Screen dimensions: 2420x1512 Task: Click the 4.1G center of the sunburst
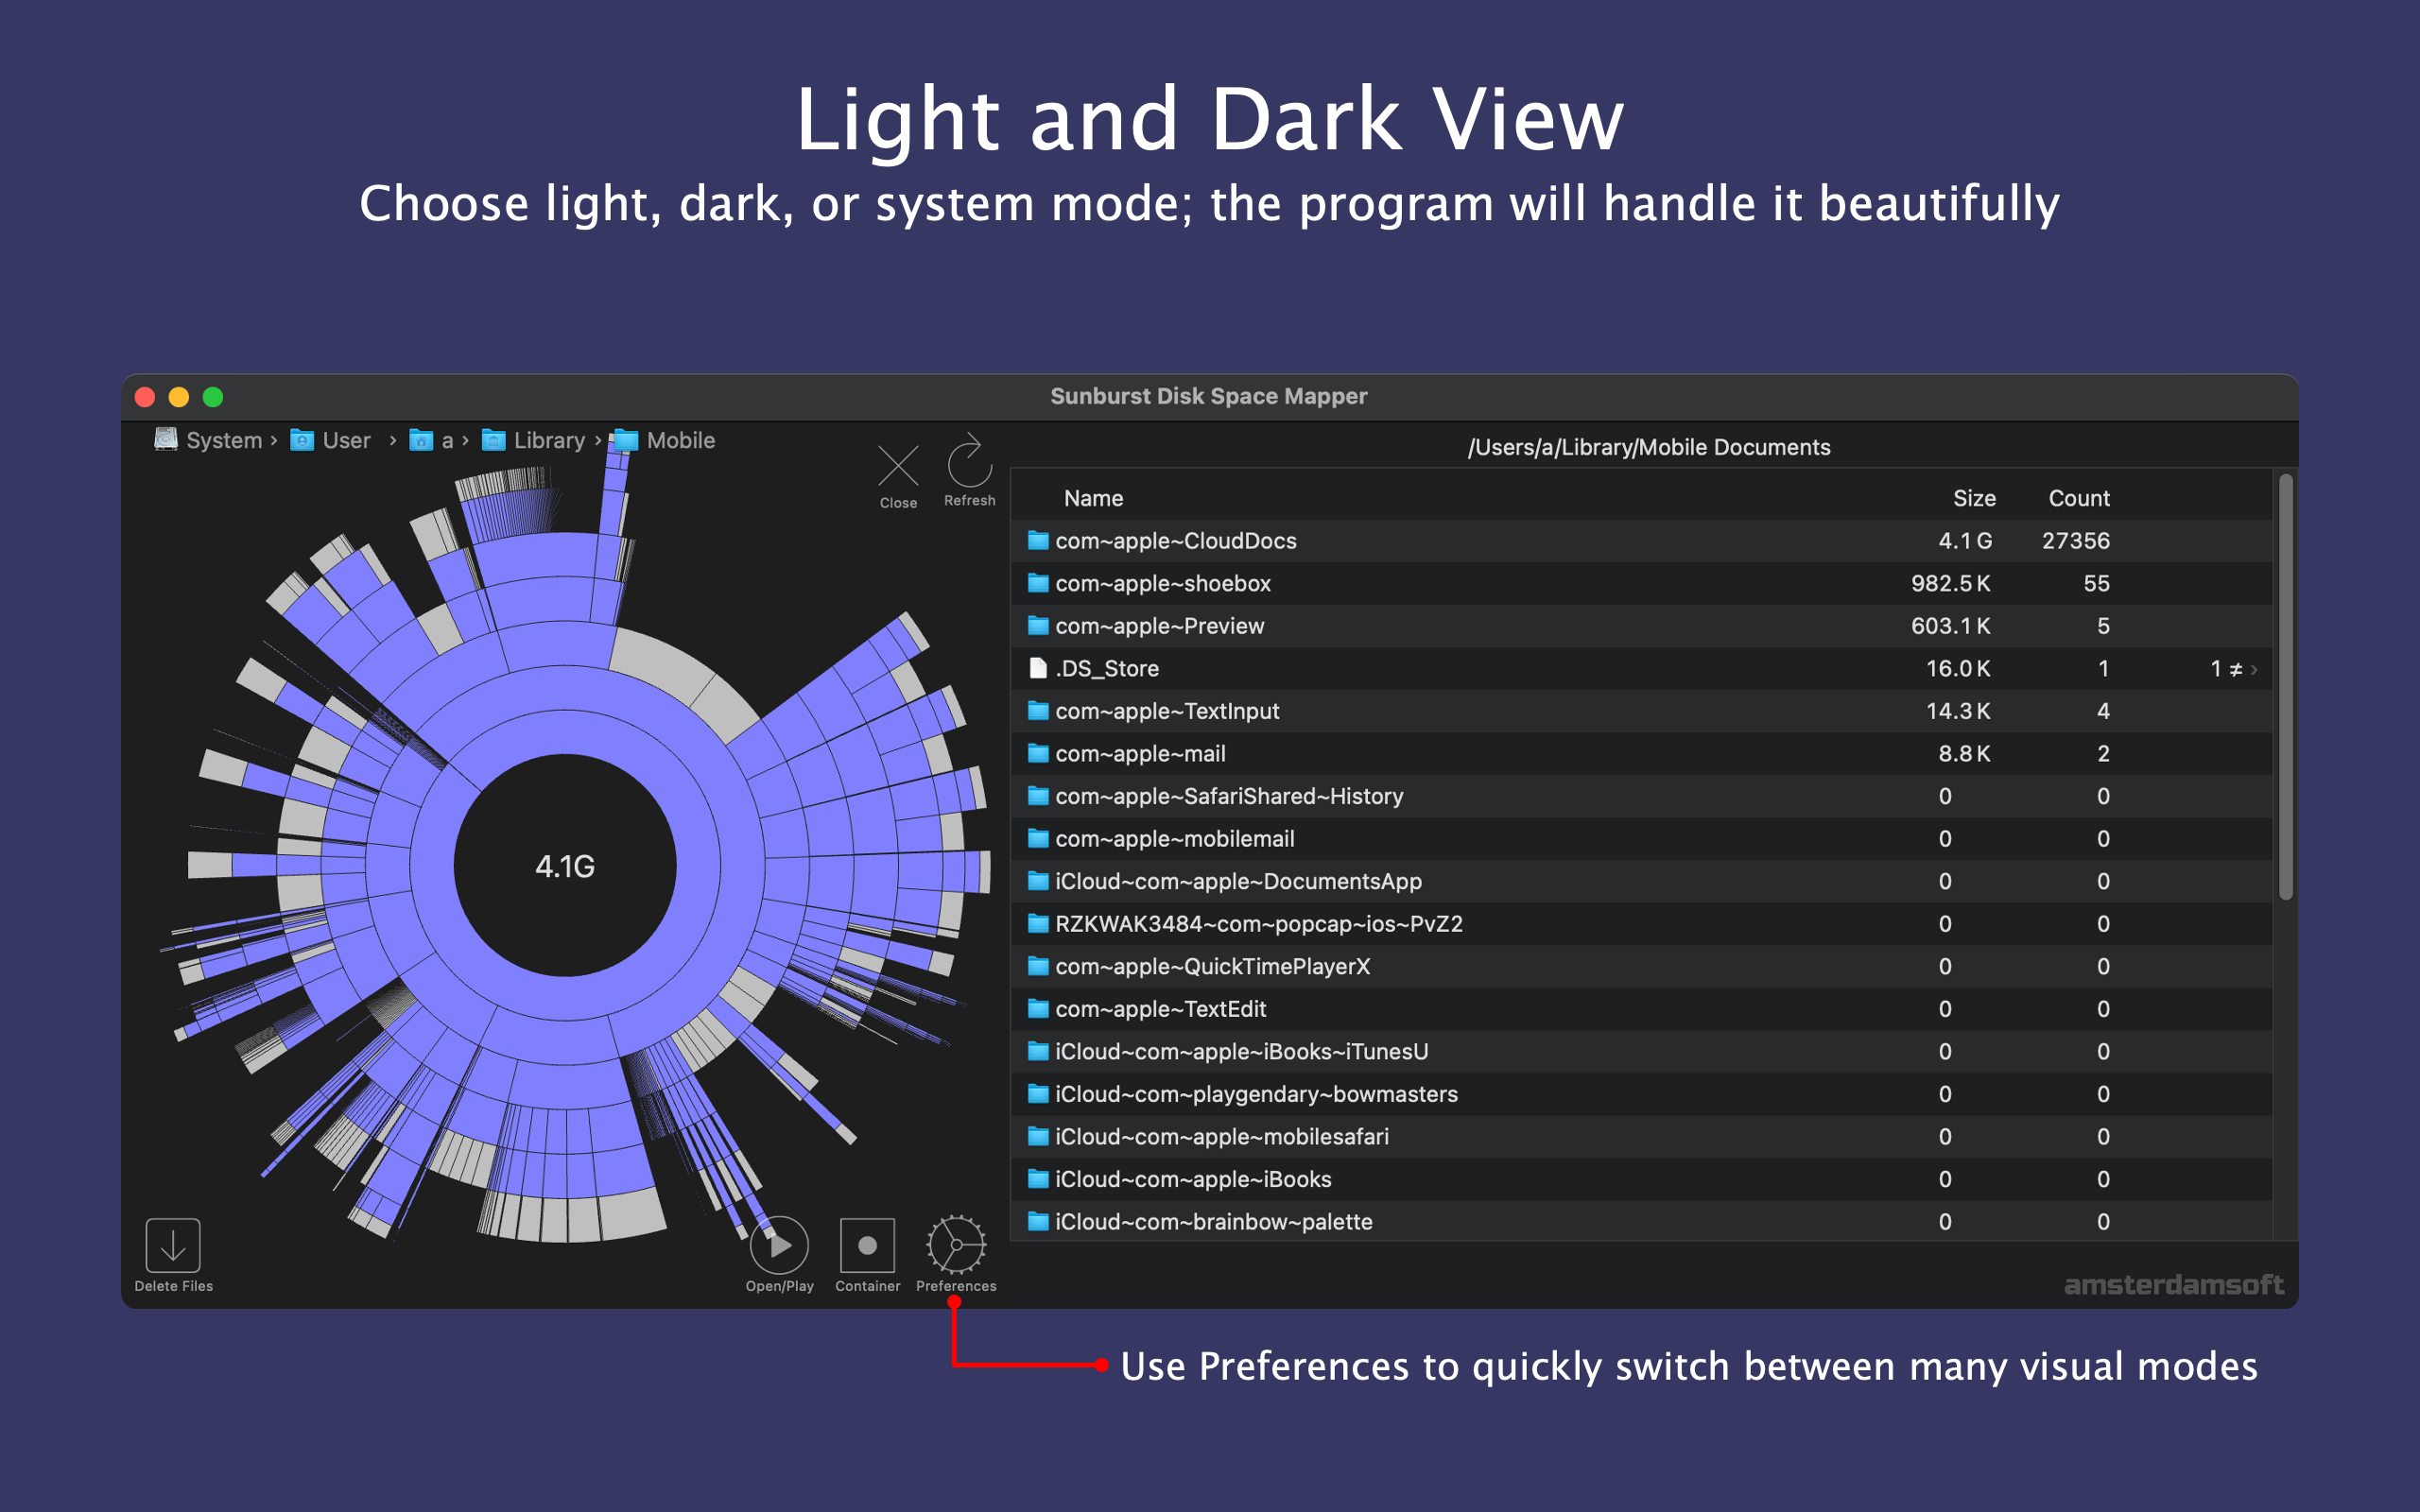point(565,866)
